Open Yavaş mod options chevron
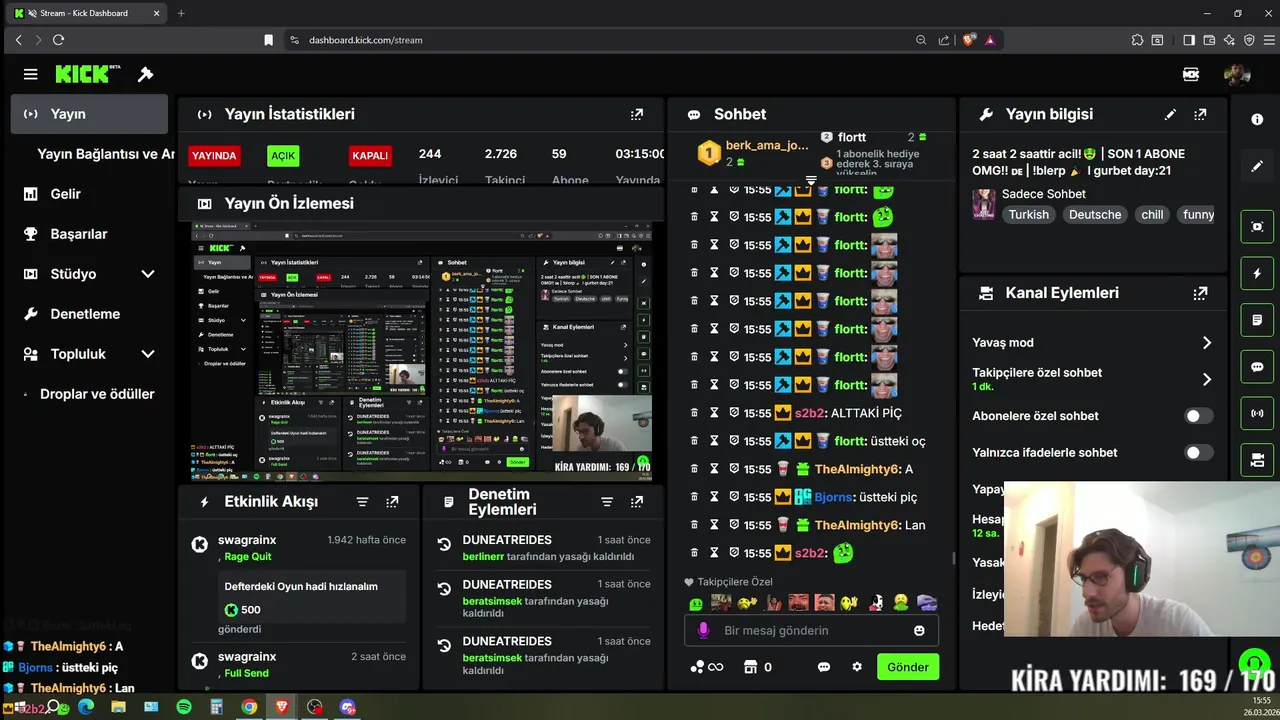This screenshot has height=720, width=1280. click(x=1206, y=343)
